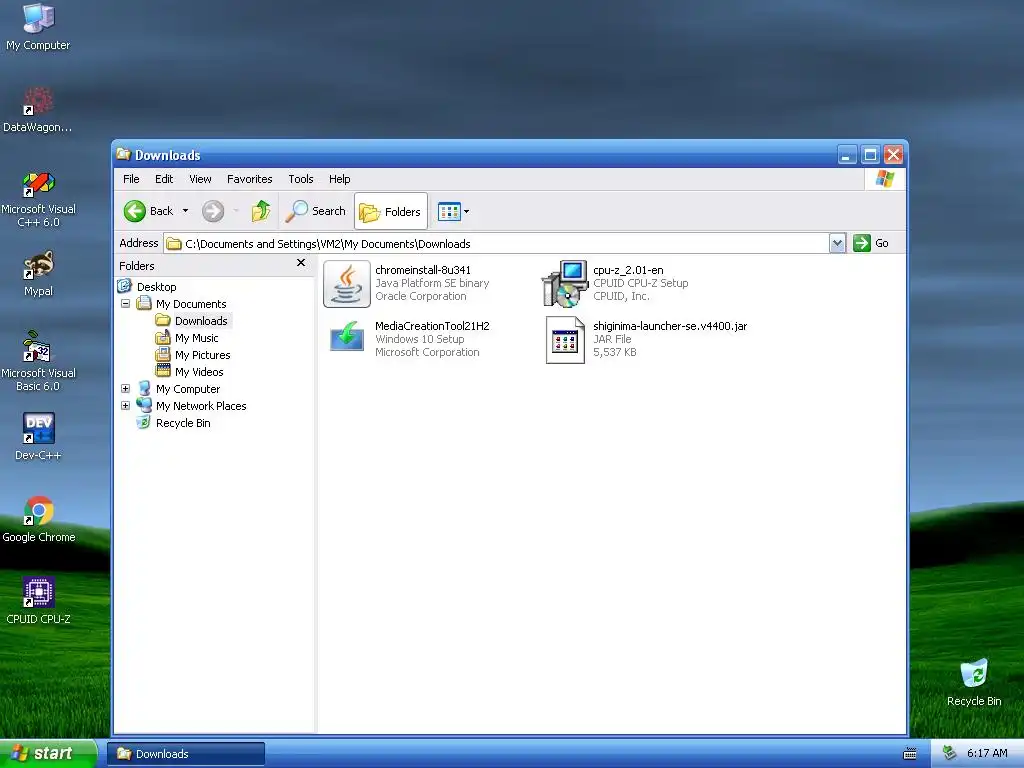Screen dimensions: 1024x768
Task: Expand the My Network Places node
Action: pyautogui.click(x=125, y=406)
